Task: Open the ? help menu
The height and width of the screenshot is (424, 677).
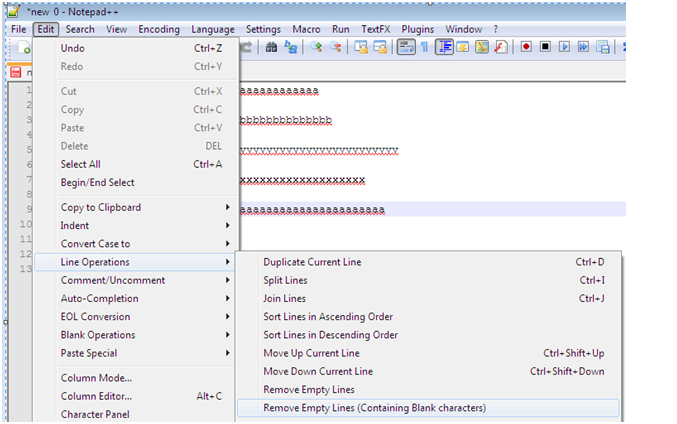Action: pyautogui.click(x=496, y=29)
